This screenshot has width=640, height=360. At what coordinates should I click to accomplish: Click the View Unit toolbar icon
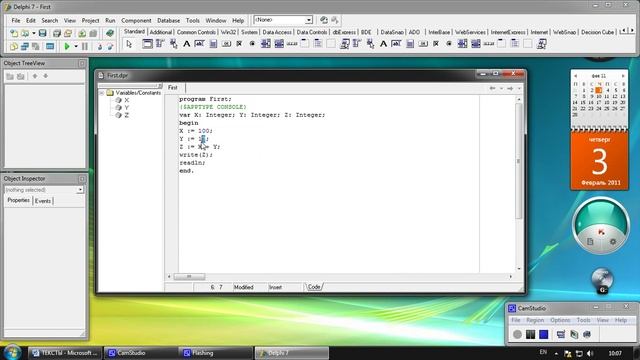[x=14, y=47]
